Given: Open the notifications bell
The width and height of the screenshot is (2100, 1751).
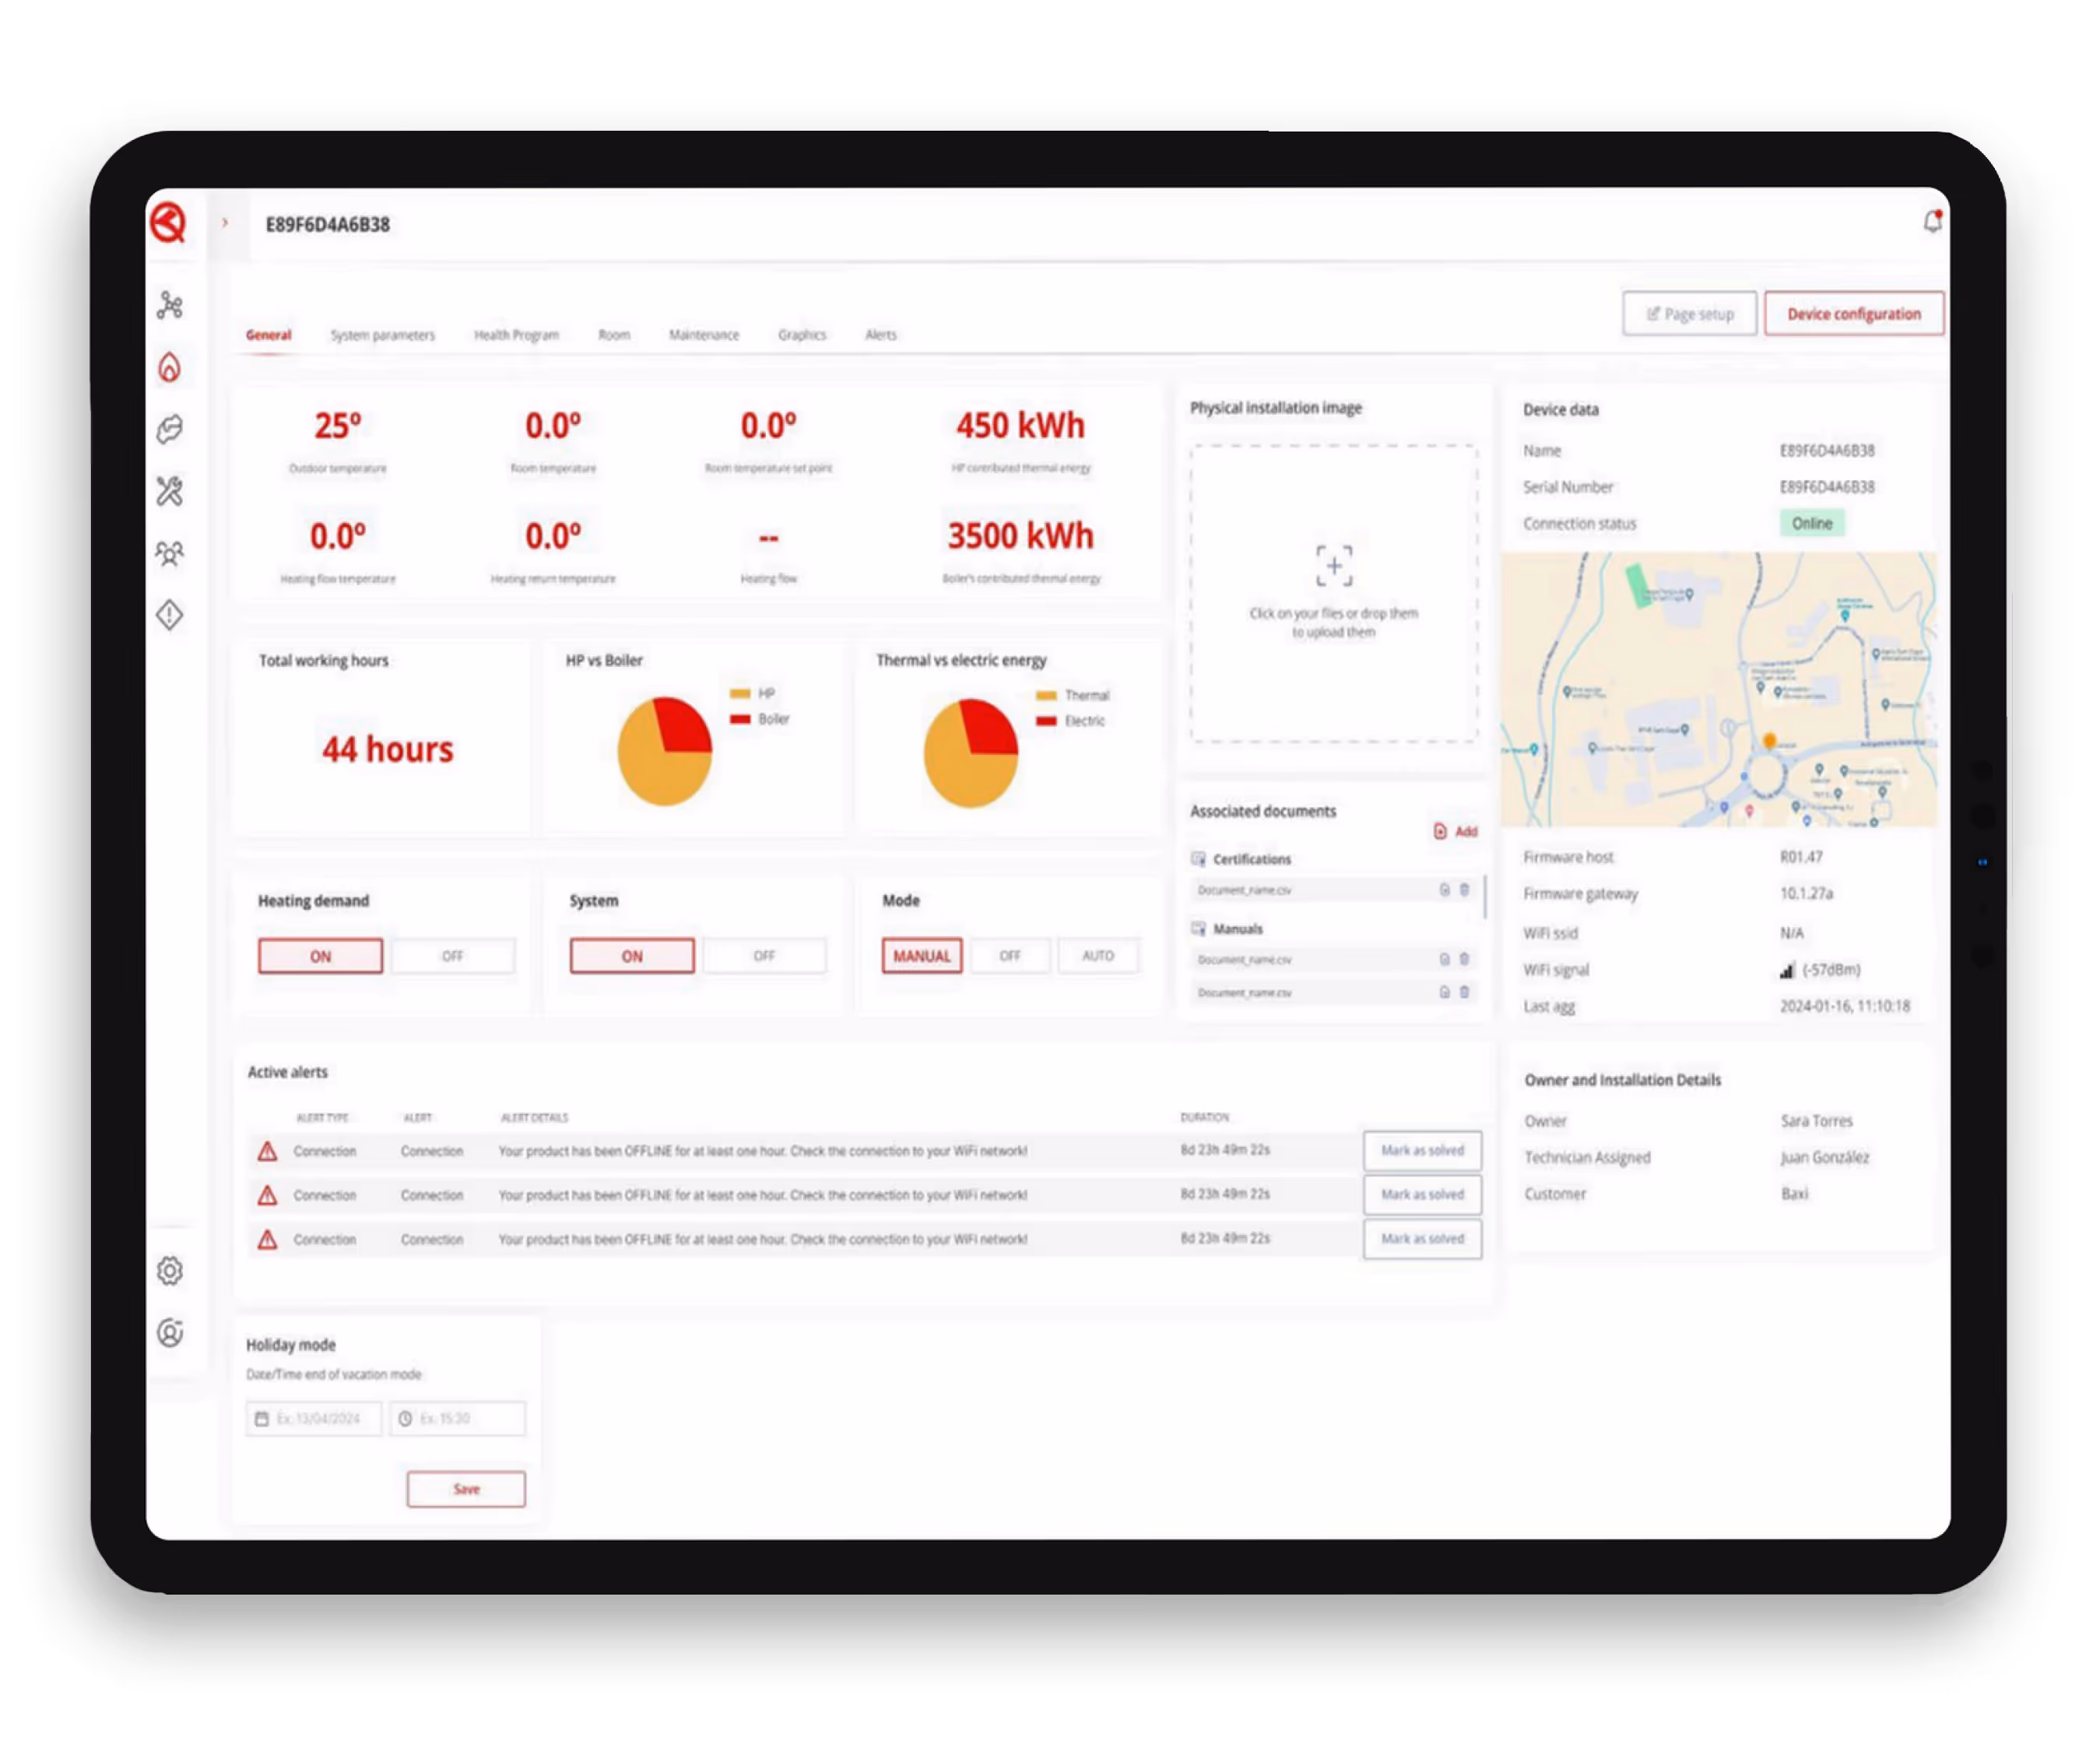Looking at the screenshot, I should tap(1932, 222).
